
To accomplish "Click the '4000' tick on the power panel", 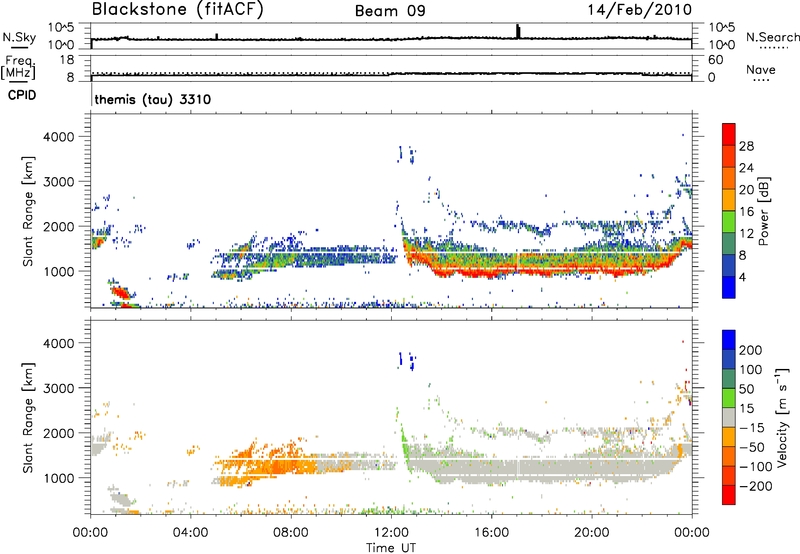I will [x=59, y=137].
